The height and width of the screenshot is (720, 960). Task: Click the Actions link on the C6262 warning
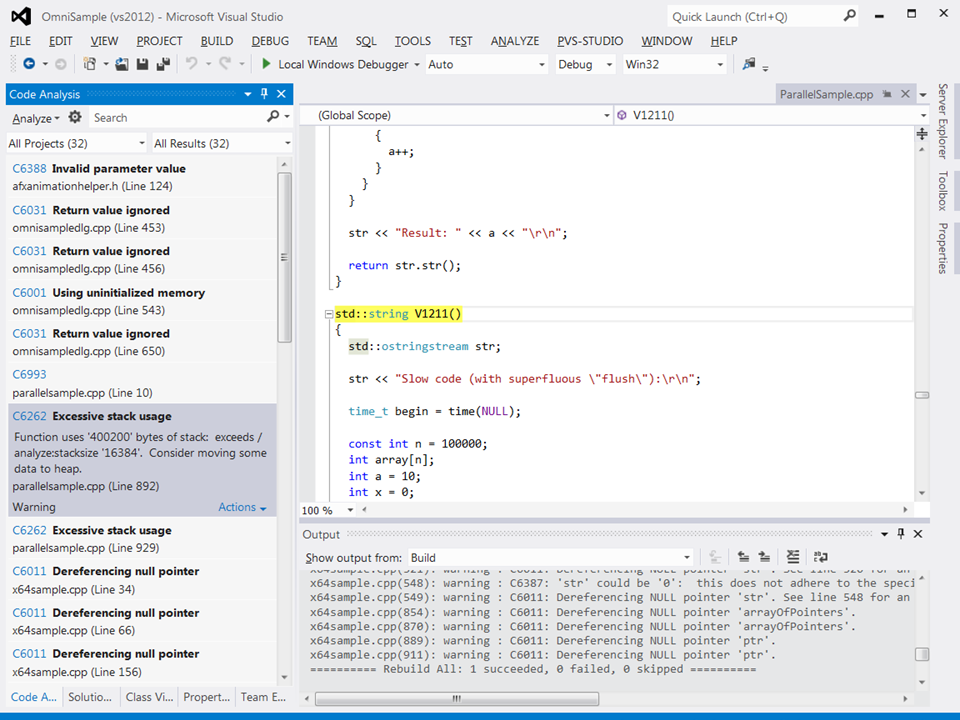click(242, 507)
